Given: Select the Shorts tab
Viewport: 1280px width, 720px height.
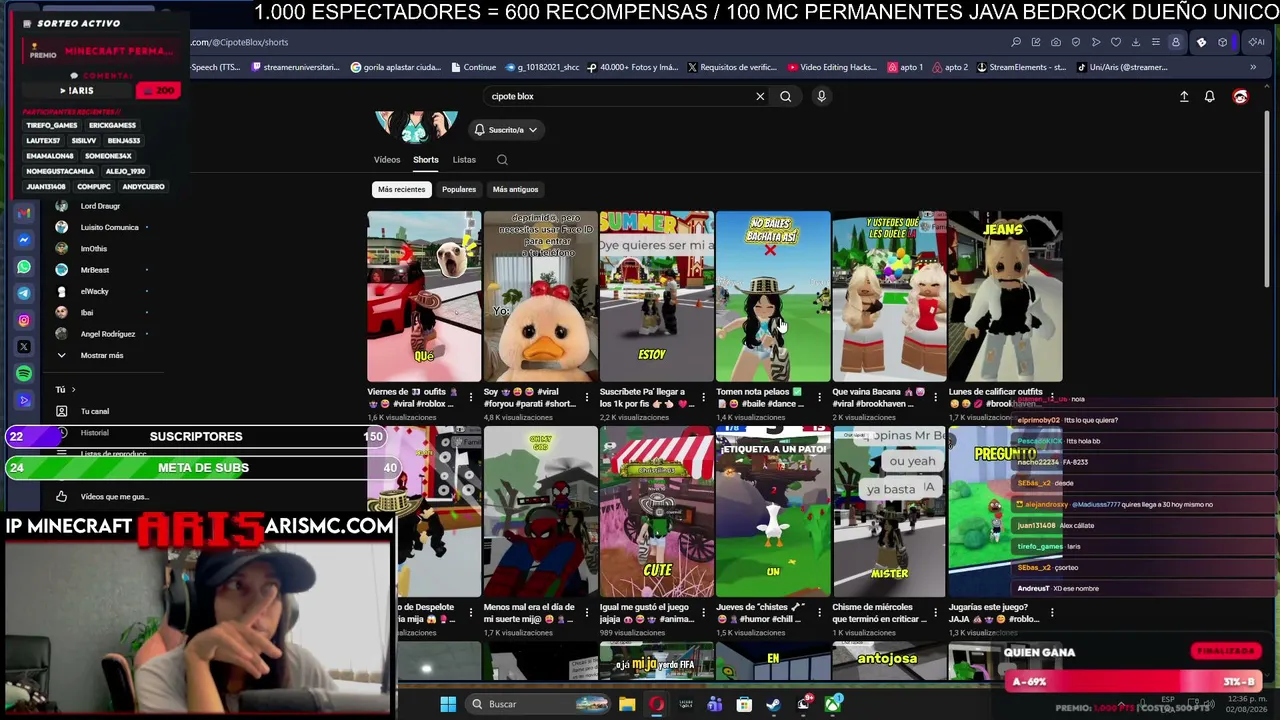Looking at the screenshot, I should pos(426,159).
